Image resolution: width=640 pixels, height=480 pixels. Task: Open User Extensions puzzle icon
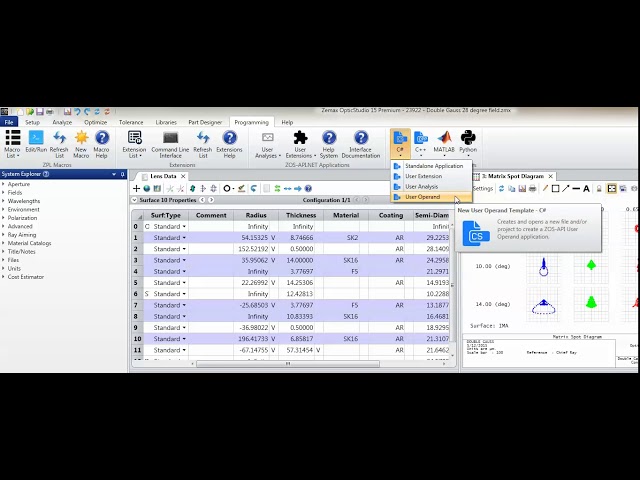[300, 144]
